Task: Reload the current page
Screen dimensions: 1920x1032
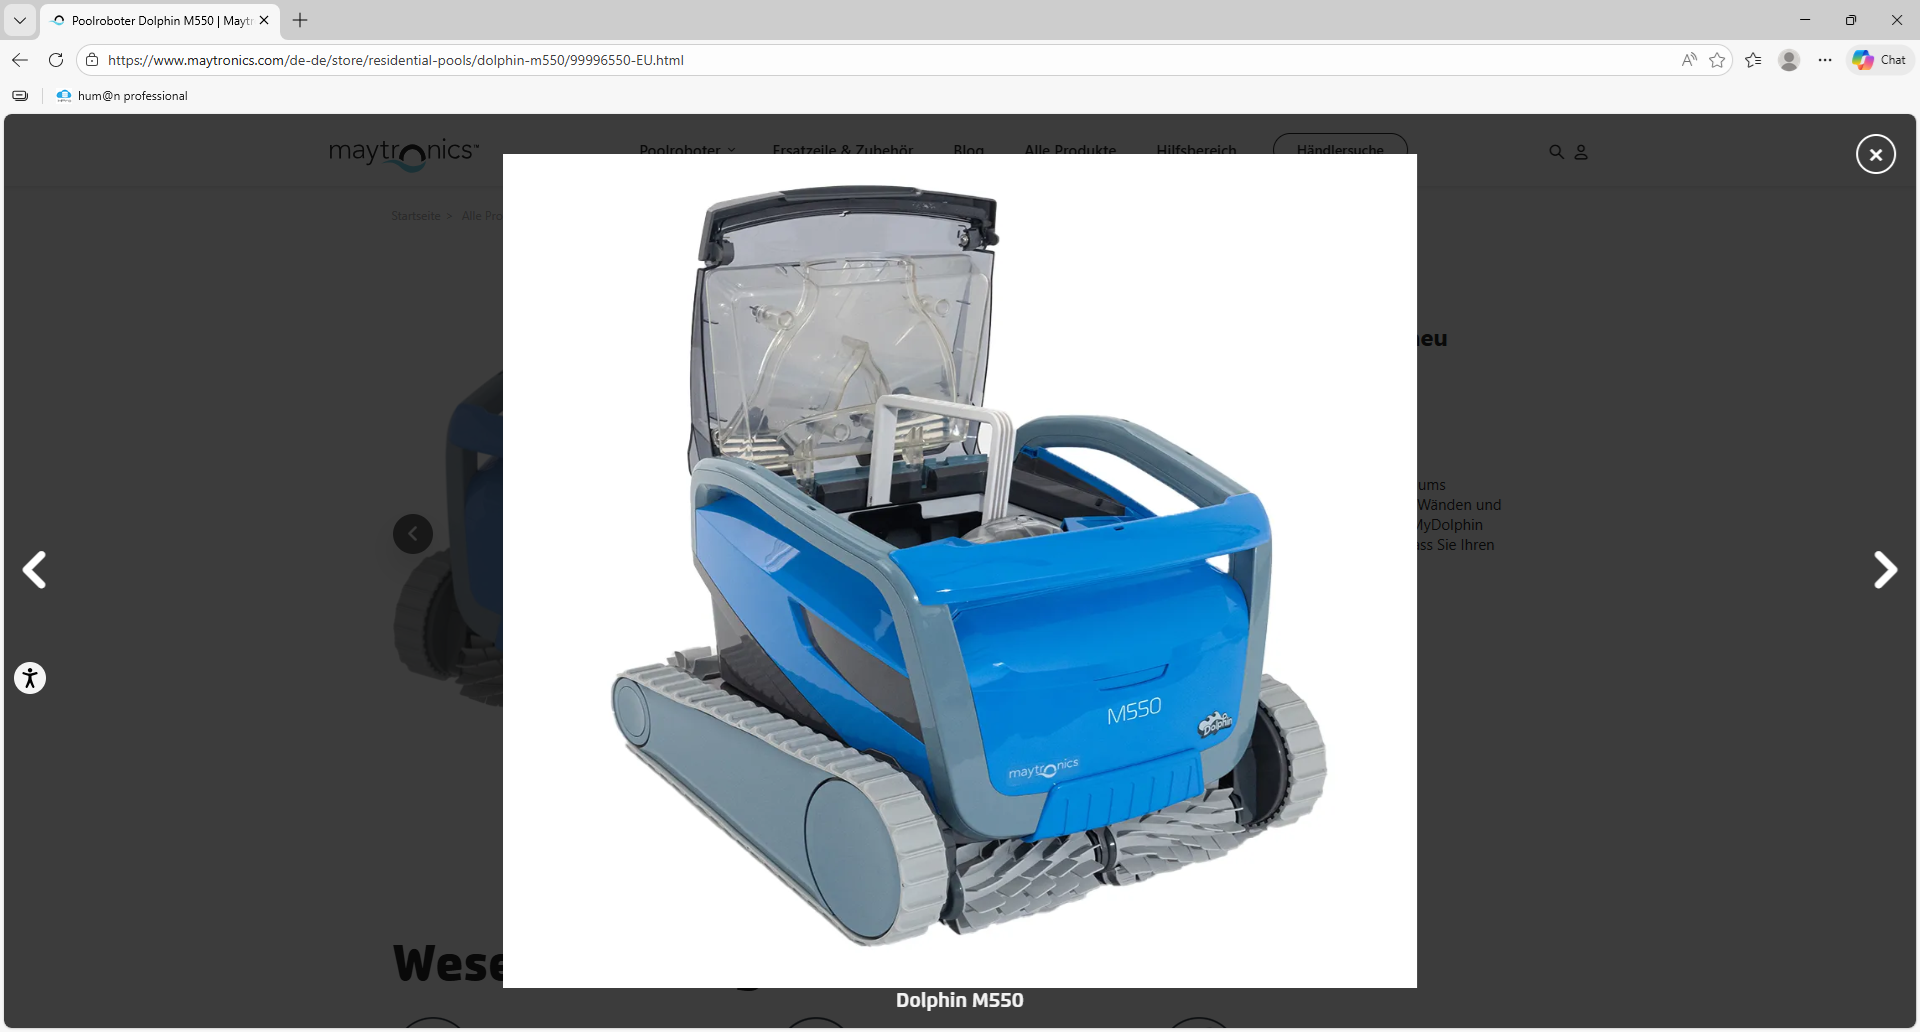Action: coord(56,60)
